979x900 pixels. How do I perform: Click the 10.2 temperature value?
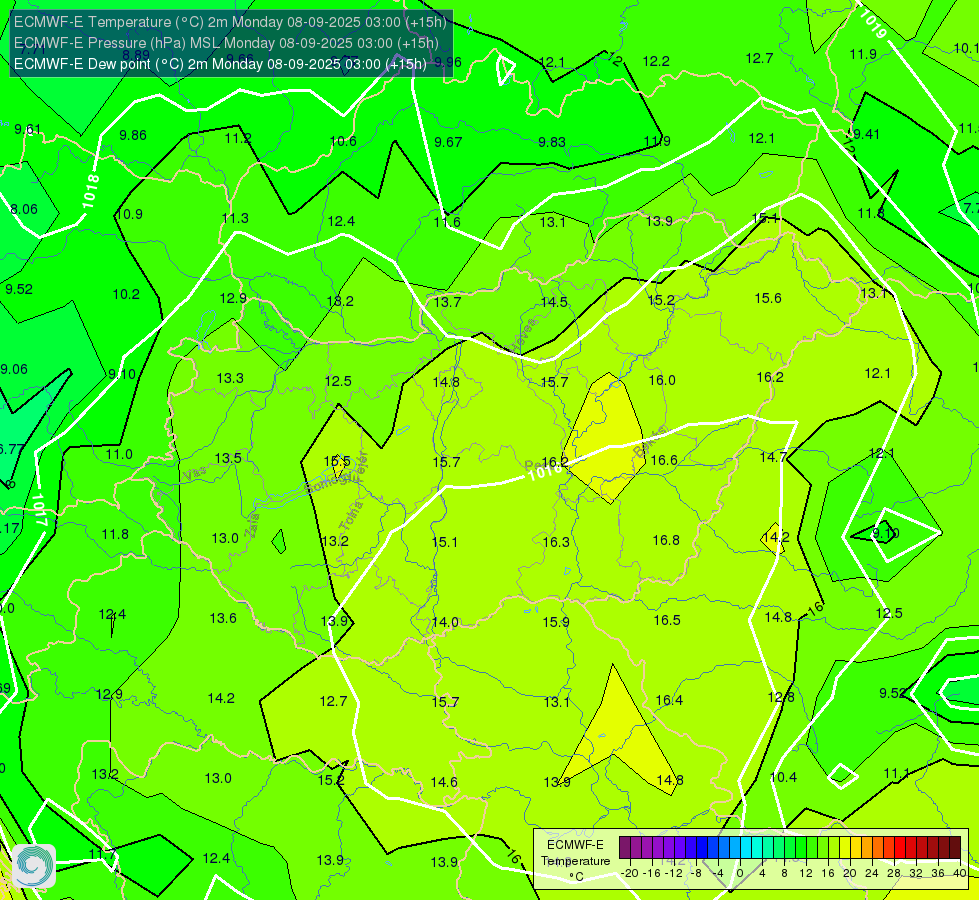[126, 294]
